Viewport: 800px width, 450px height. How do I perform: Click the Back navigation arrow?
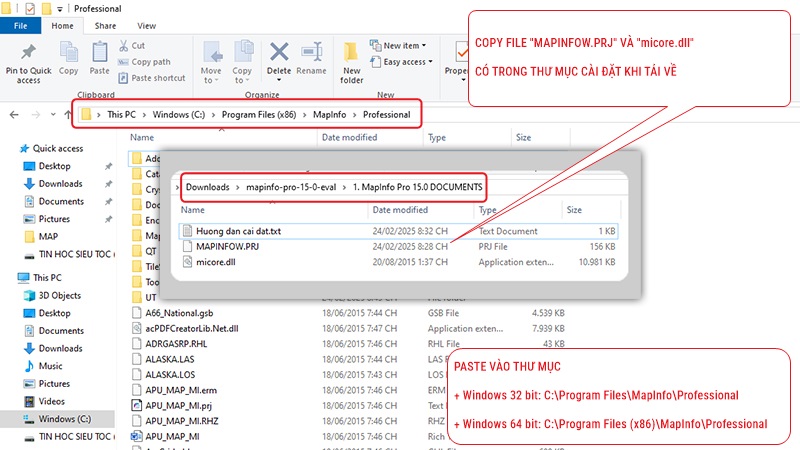14,115
